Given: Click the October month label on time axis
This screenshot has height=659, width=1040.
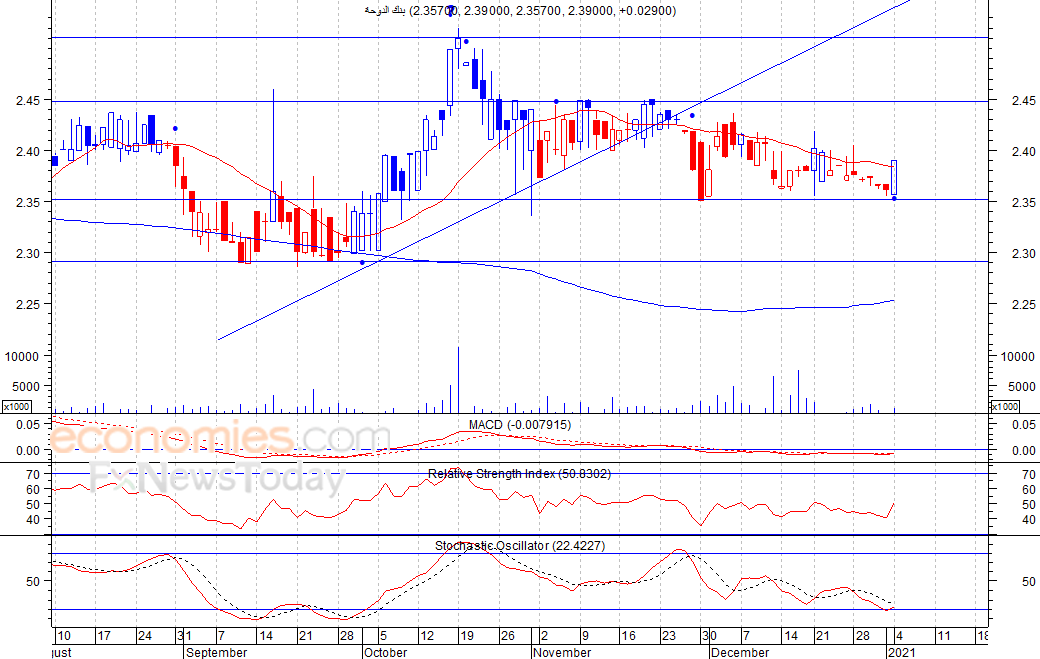Looking at the screenshot, I should pyautogui.click(x=386, y=652).
